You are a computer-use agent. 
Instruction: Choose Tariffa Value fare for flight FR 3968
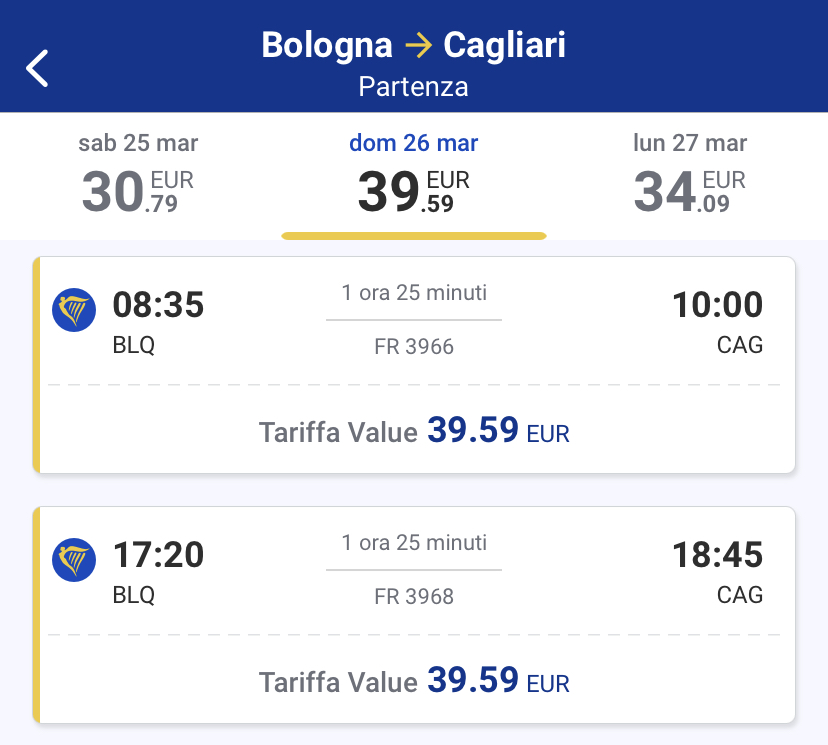414,681
